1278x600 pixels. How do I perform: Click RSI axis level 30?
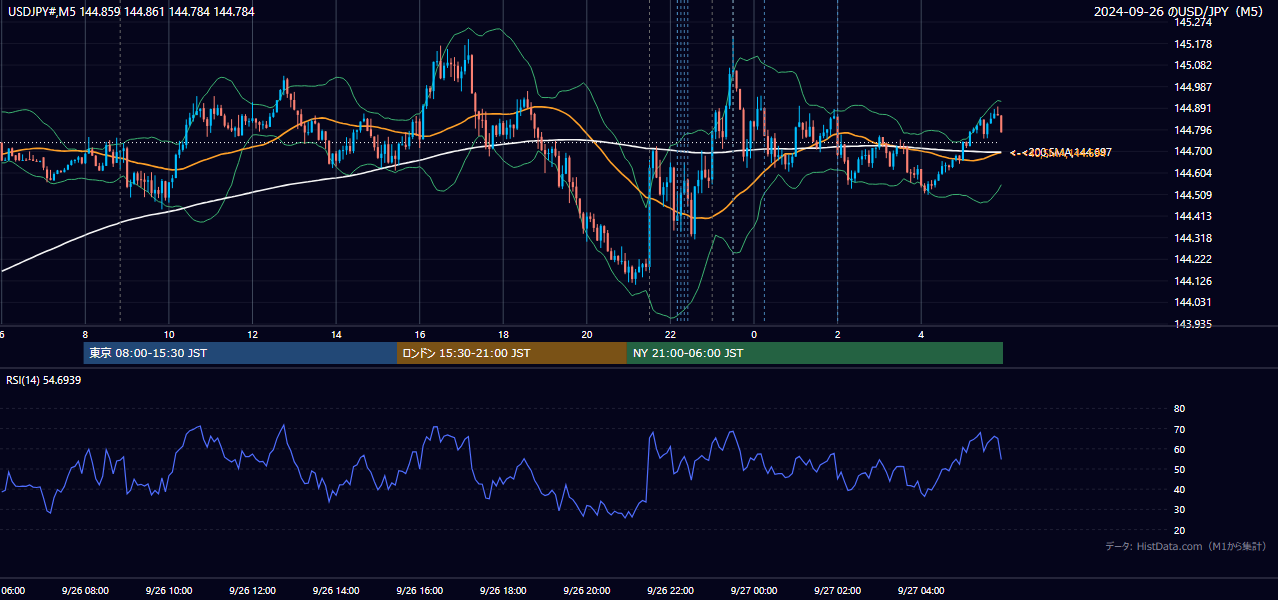tap(1180, 510)
